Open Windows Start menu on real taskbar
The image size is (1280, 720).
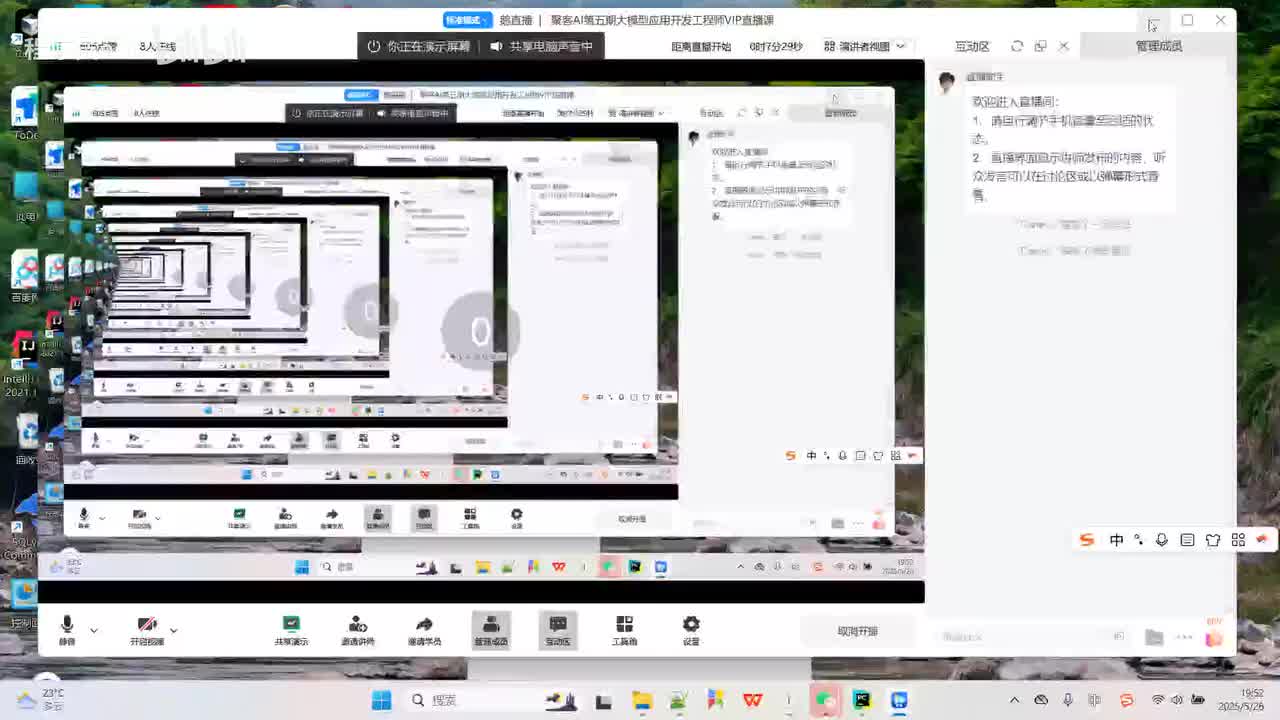tap(382, 700)
